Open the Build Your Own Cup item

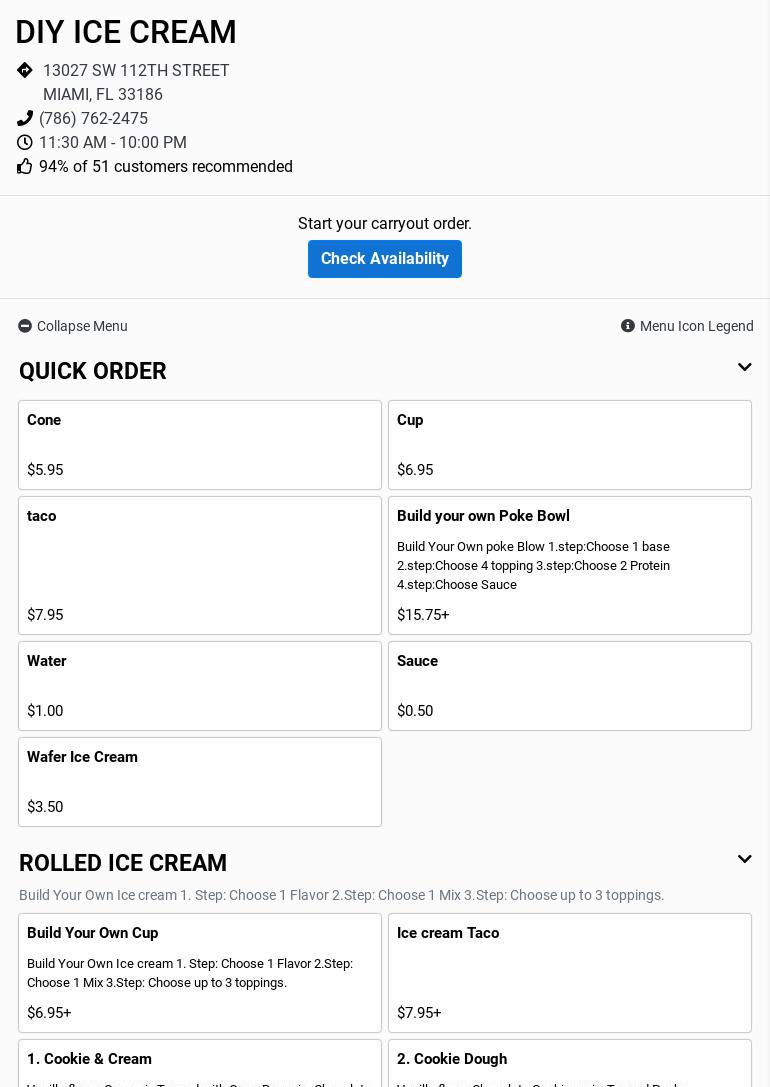[x=200, y=972]
